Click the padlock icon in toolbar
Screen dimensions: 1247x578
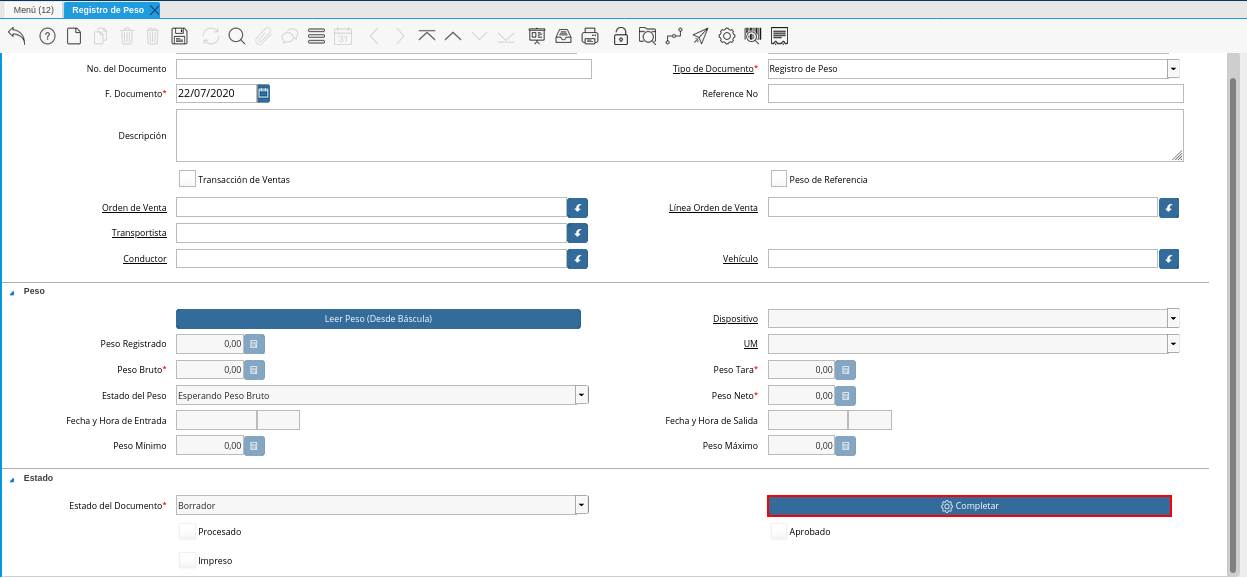(x=621, y=37)
